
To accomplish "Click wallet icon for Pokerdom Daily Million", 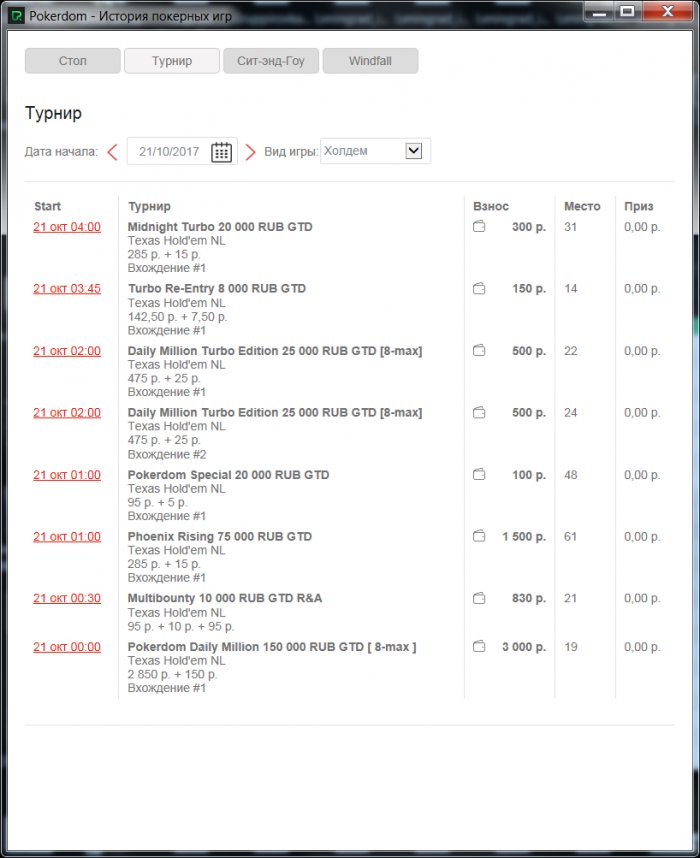I will pyautogui.click(x=479, y=647).
